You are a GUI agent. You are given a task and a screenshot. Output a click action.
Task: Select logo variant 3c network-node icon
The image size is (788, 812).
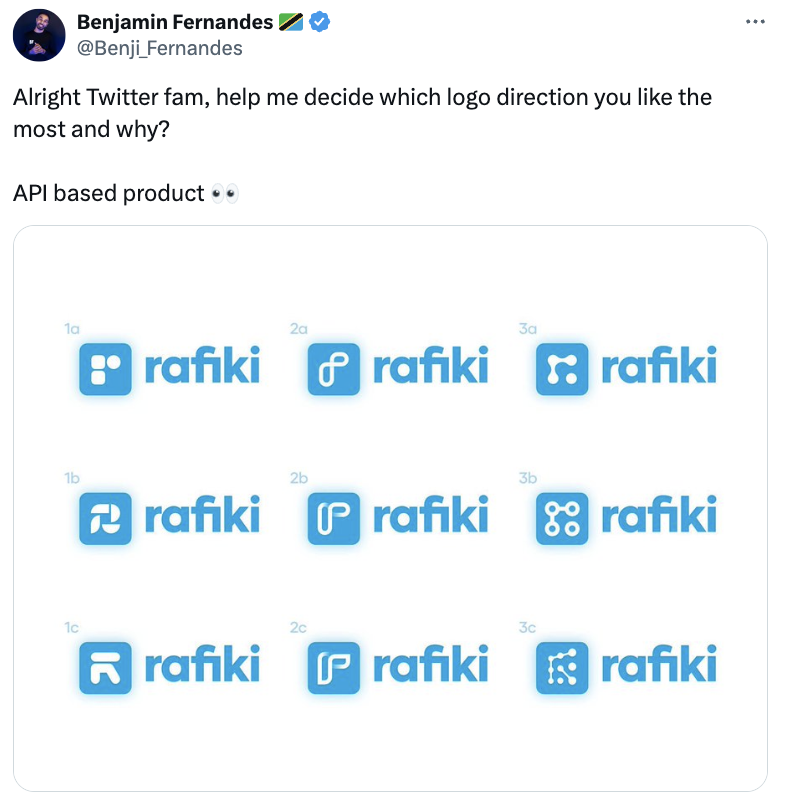click(x=561, y=667)
